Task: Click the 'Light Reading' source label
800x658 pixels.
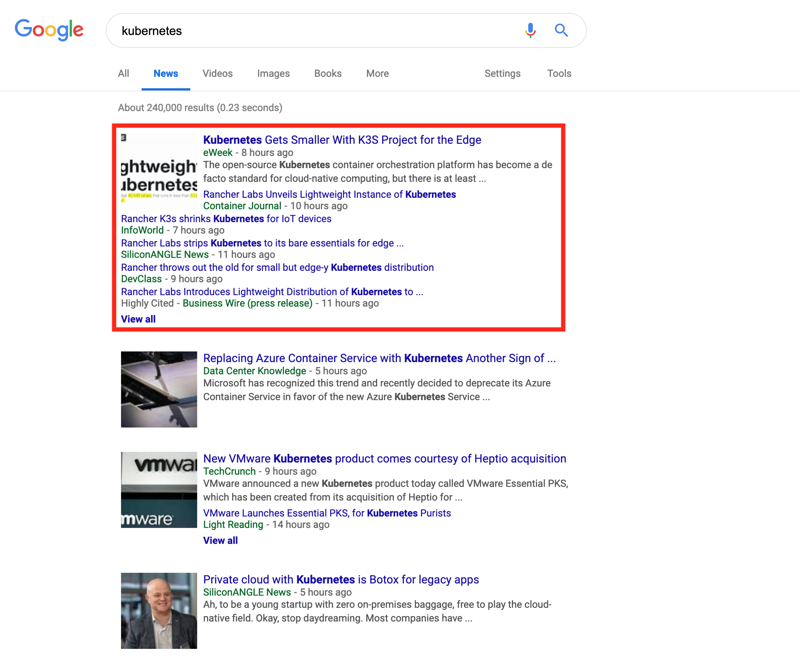Action: coord(233,524)
